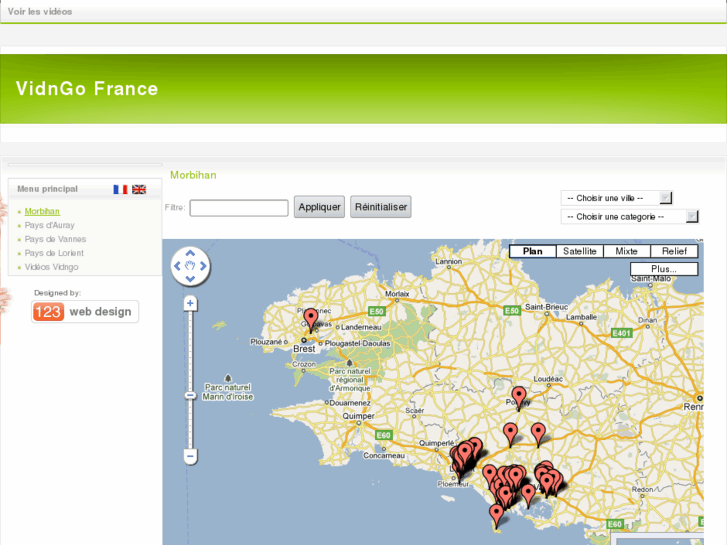
Task: Select the Relief map view
Action: pos(674,251)
